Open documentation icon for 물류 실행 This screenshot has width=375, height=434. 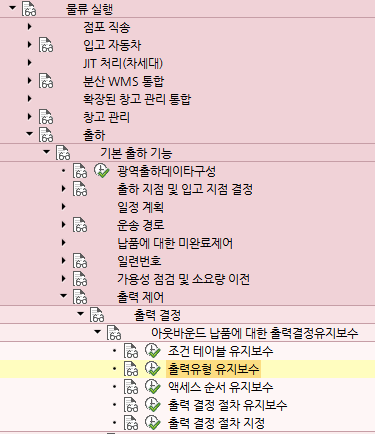point(29,9)
